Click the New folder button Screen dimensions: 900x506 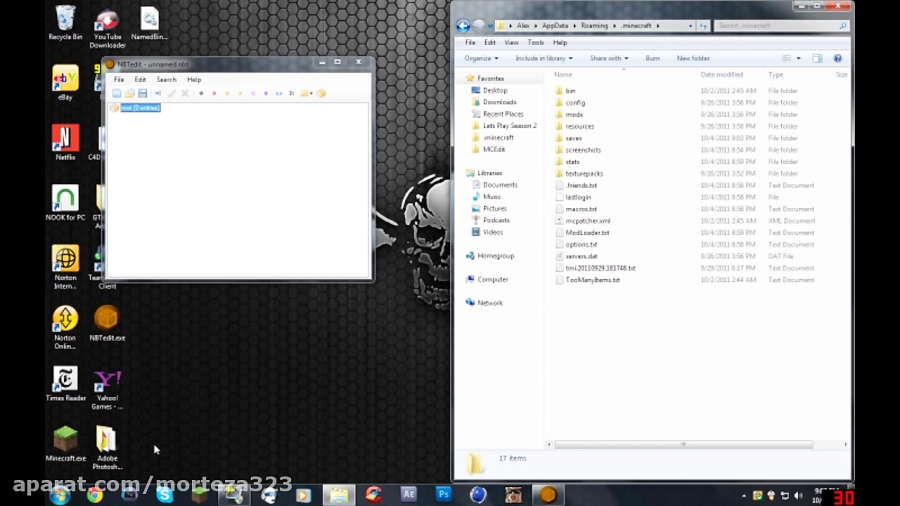(x=693, y=58)
